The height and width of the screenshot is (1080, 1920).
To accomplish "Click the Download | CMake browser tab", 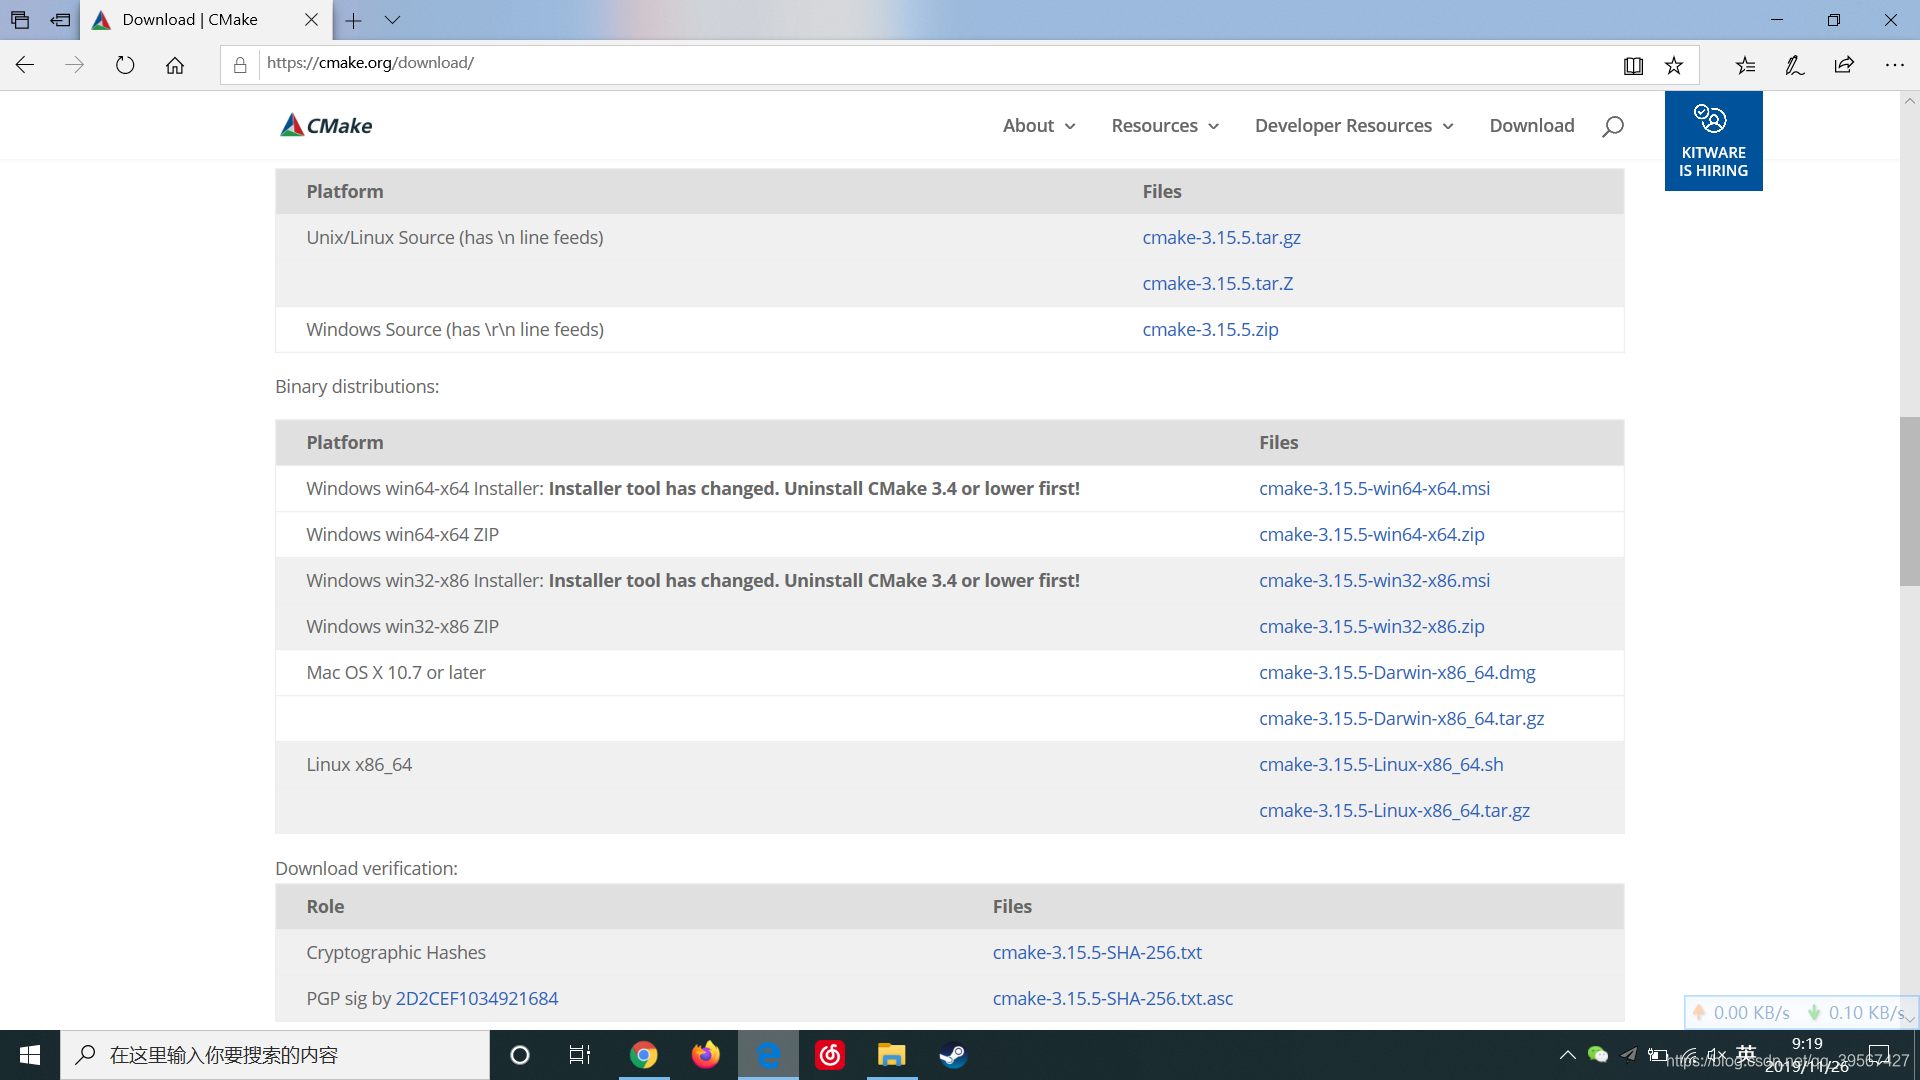I will click(x=190, y=19).
